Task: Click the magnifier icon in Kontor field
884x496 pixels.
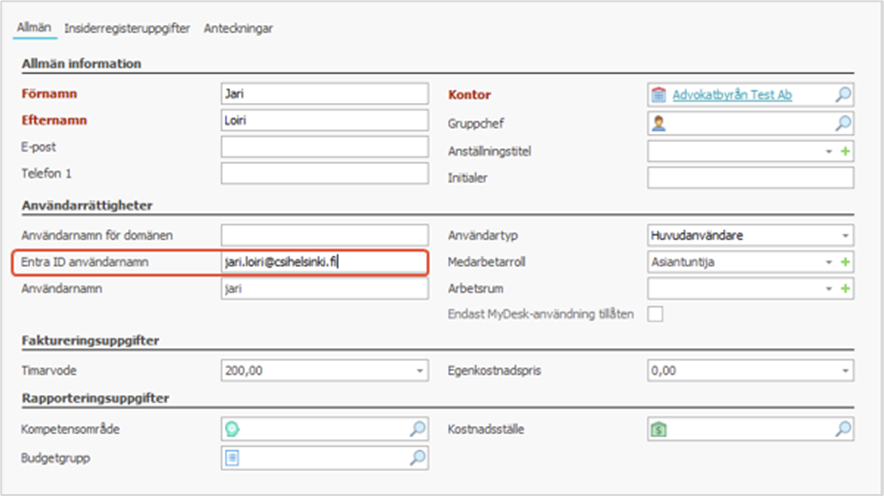Action: click(843, 95)
